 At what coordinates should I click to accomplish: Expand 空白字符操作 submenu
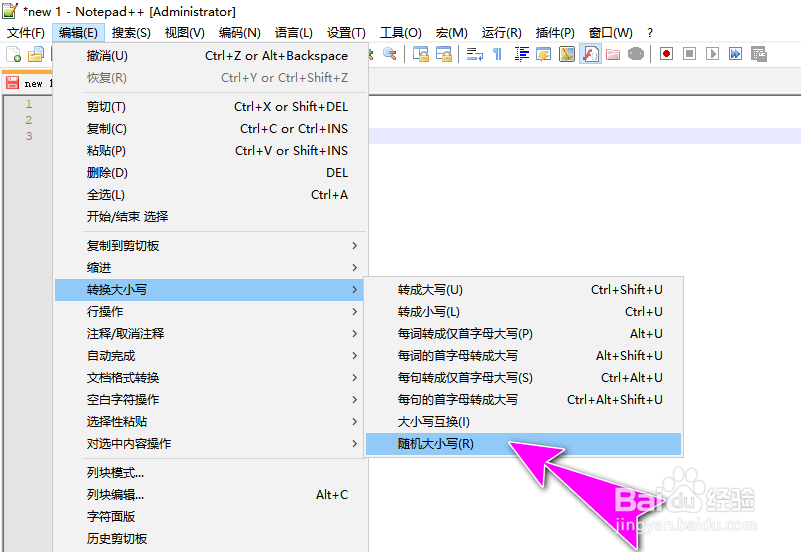click(x=210, y=399)
